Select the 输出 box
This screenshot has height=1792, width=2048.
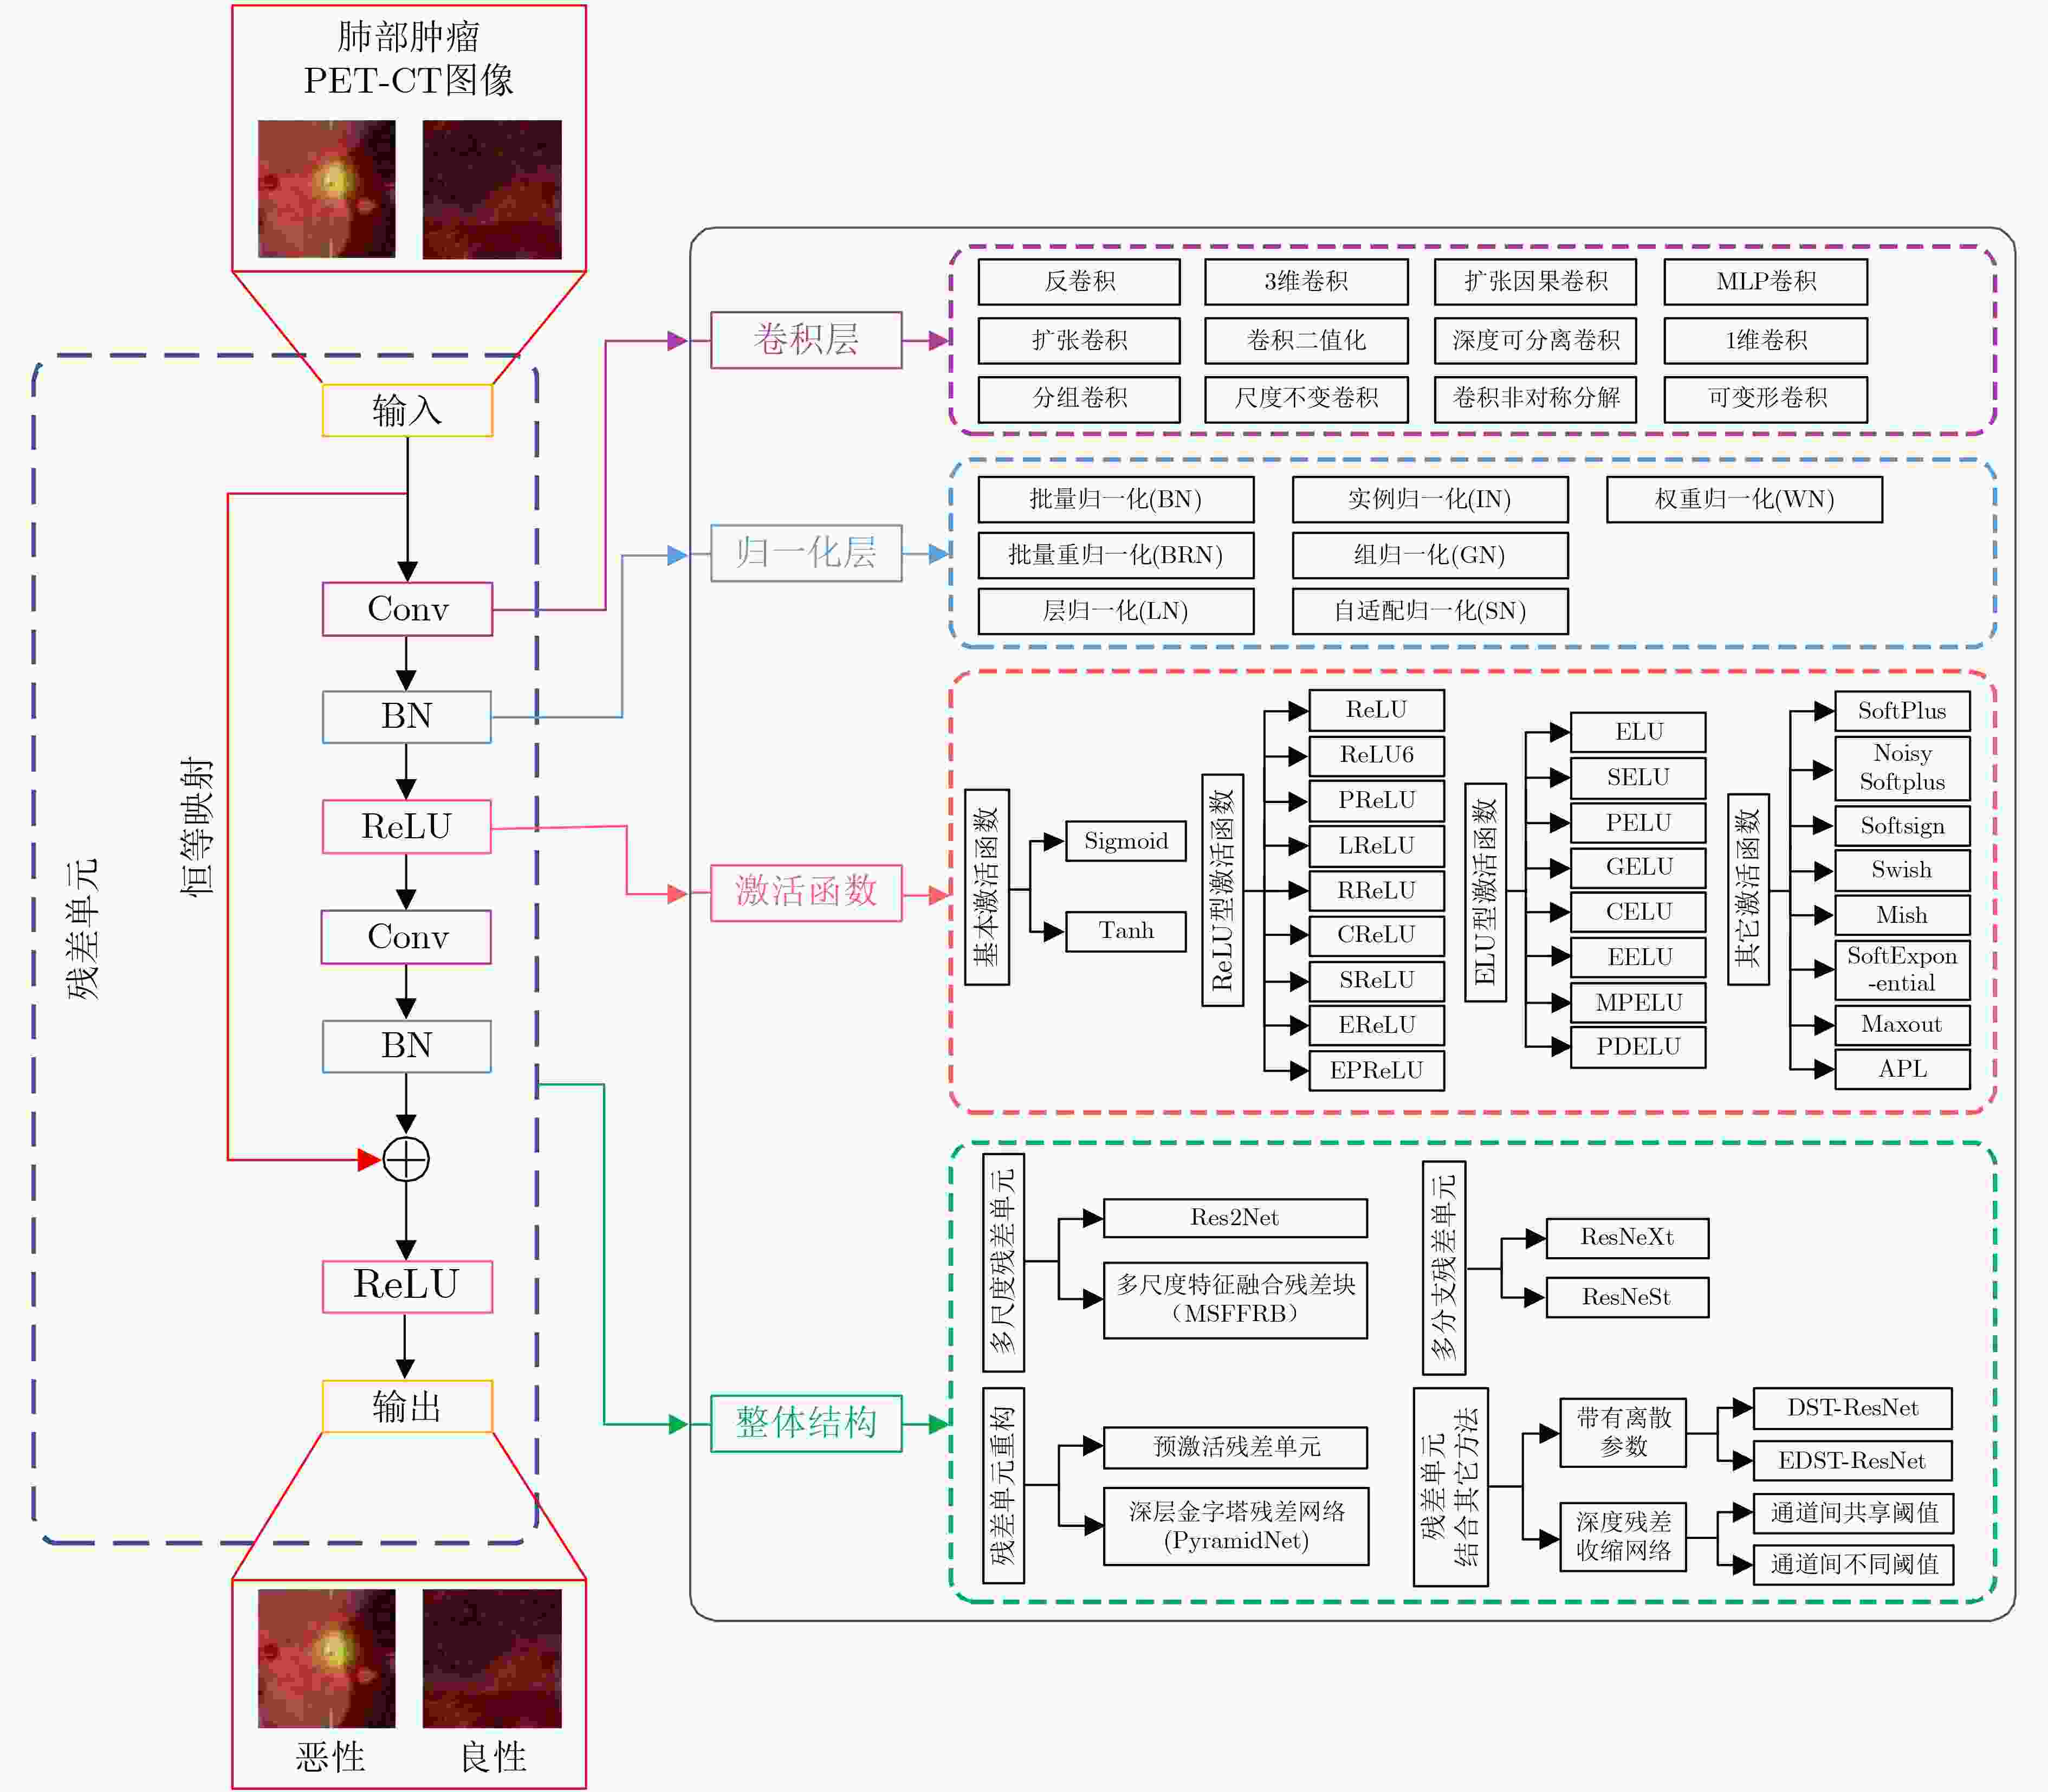point(407,1406)
